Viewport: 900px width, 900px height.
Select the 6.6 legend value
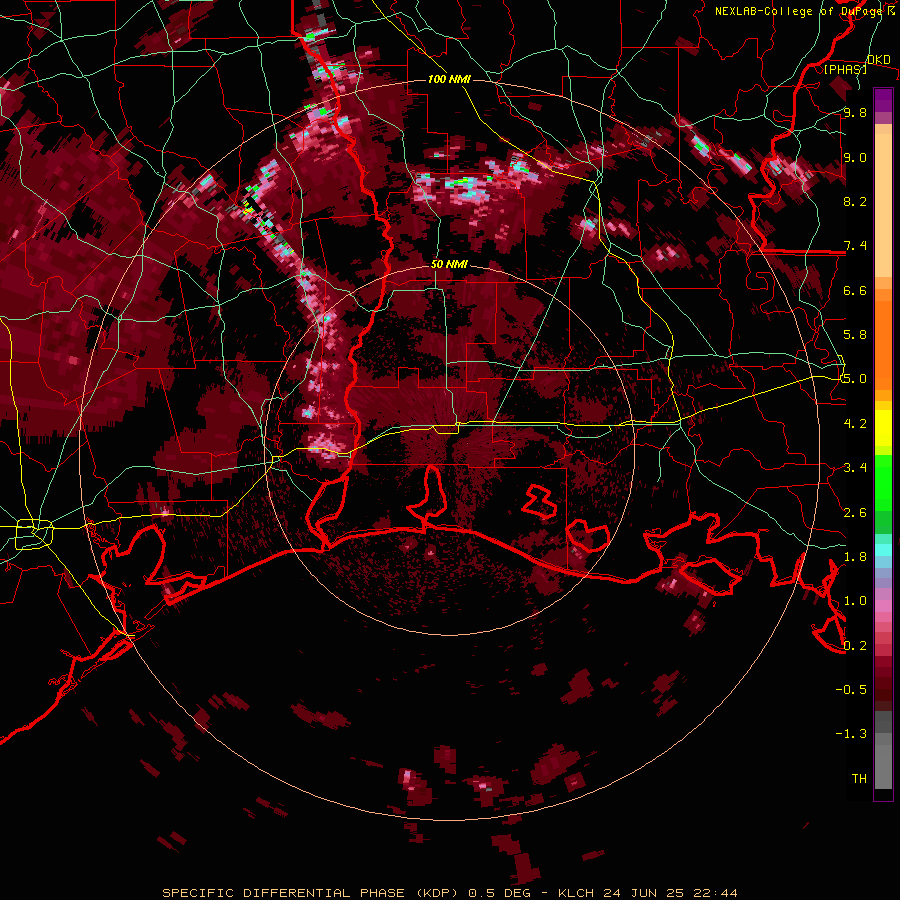click(x=855, y=290)
